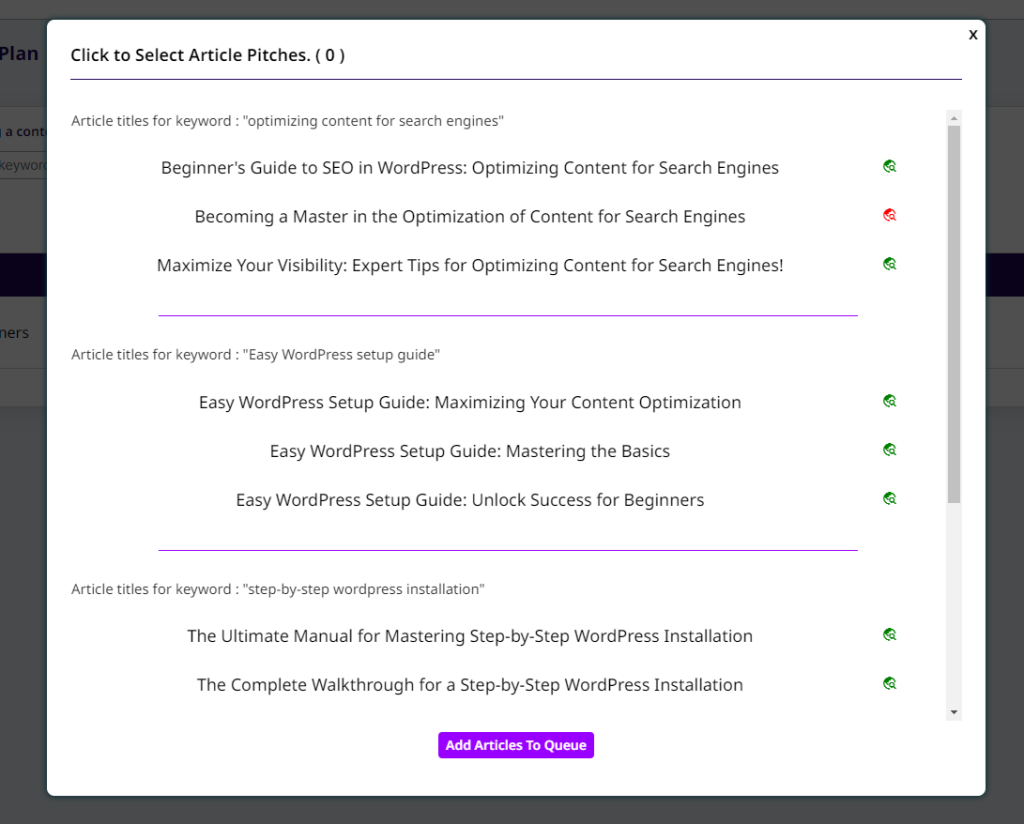Click search icon next to The Ultimate Manual title
Image resolution: width=1024 pixels, height=824 pixels.
click(889, 634)
